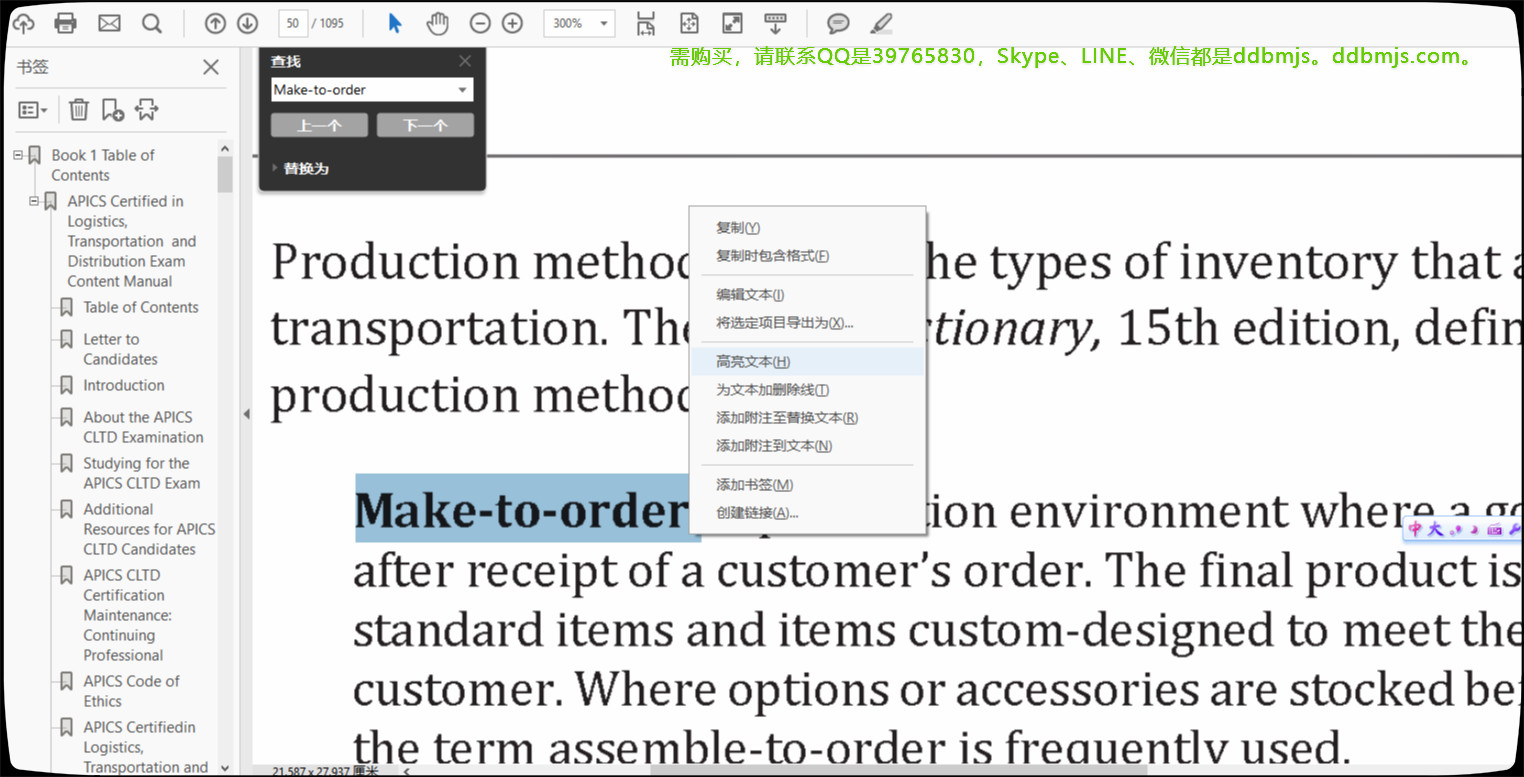1524x777 pixels.
Task: Print the document with the printer icon
Action: (66, 23)
